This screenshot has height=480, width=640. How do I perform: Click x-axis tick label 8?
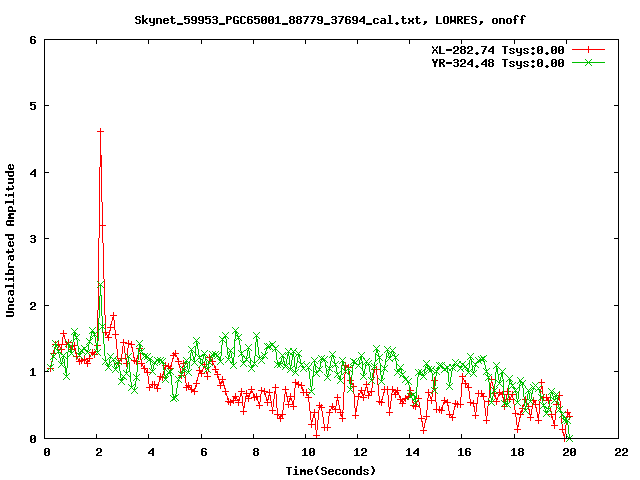pos(256,452)
